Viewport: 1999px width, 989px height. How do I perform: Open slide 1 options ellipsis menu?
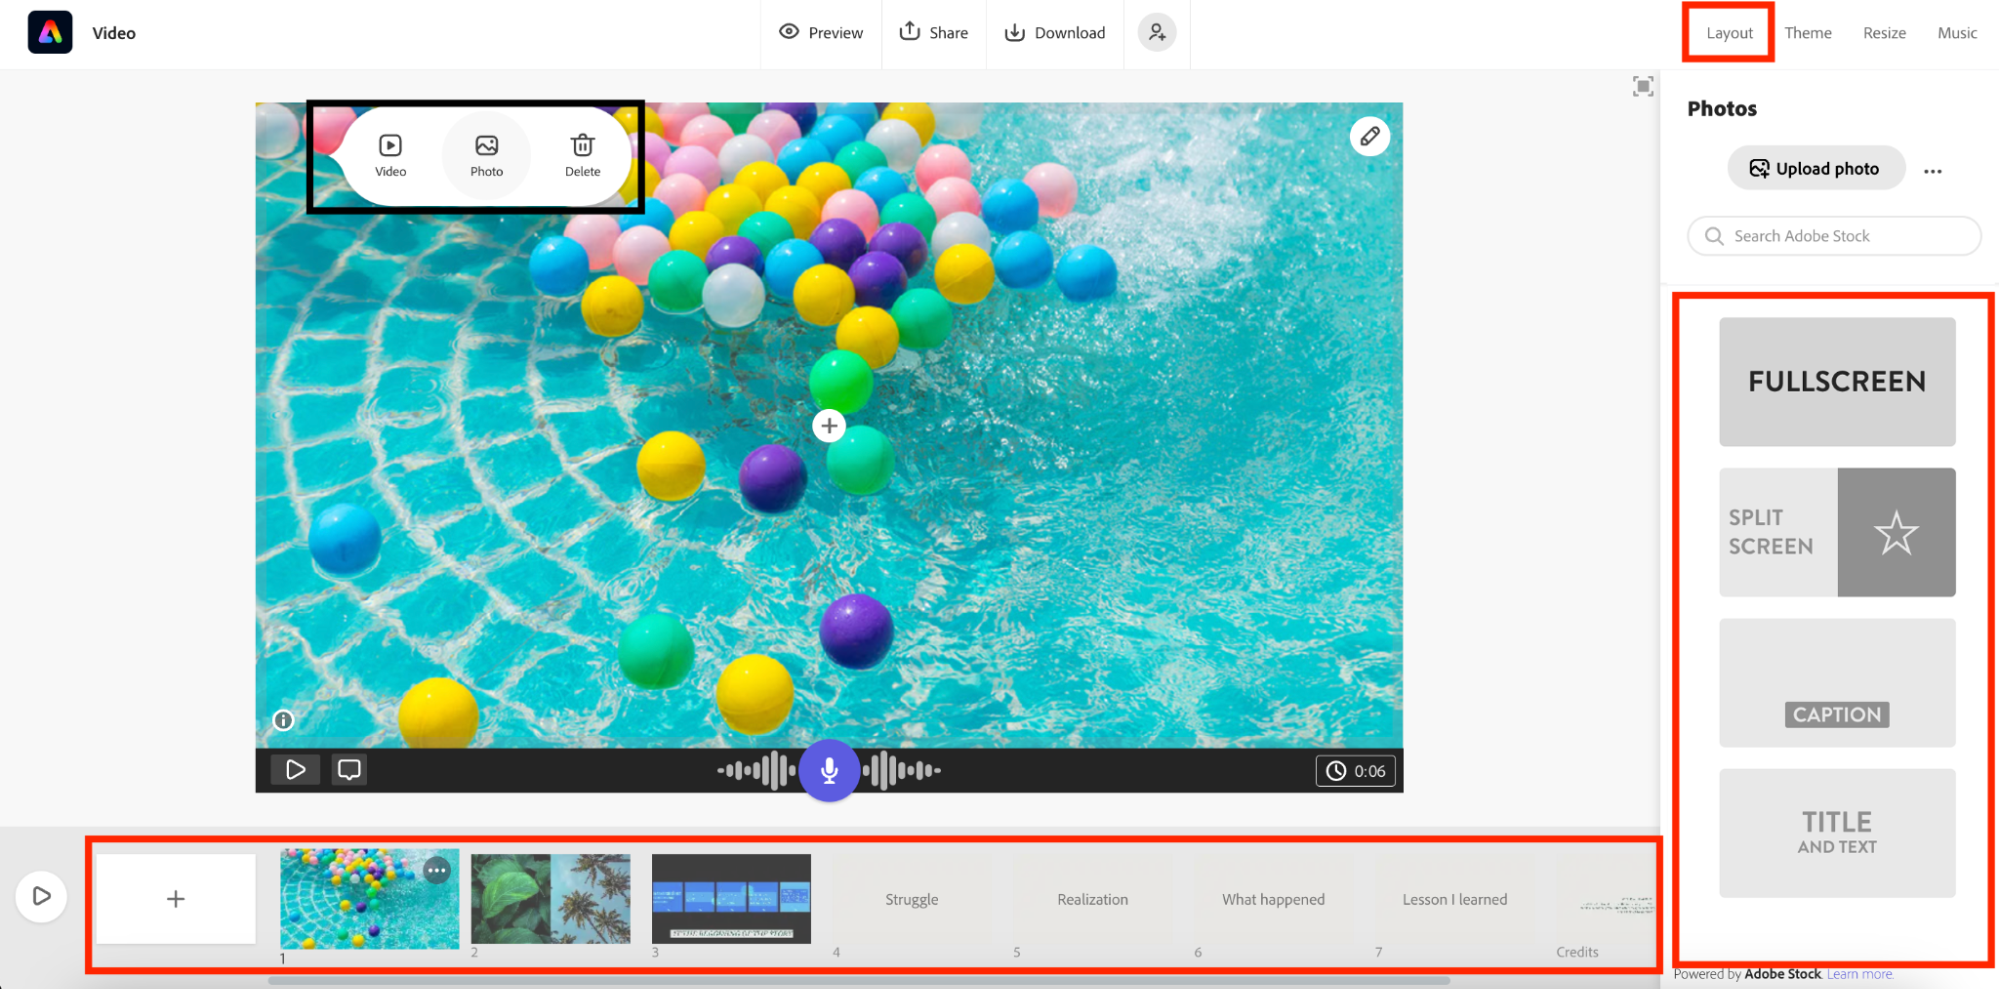437,870
